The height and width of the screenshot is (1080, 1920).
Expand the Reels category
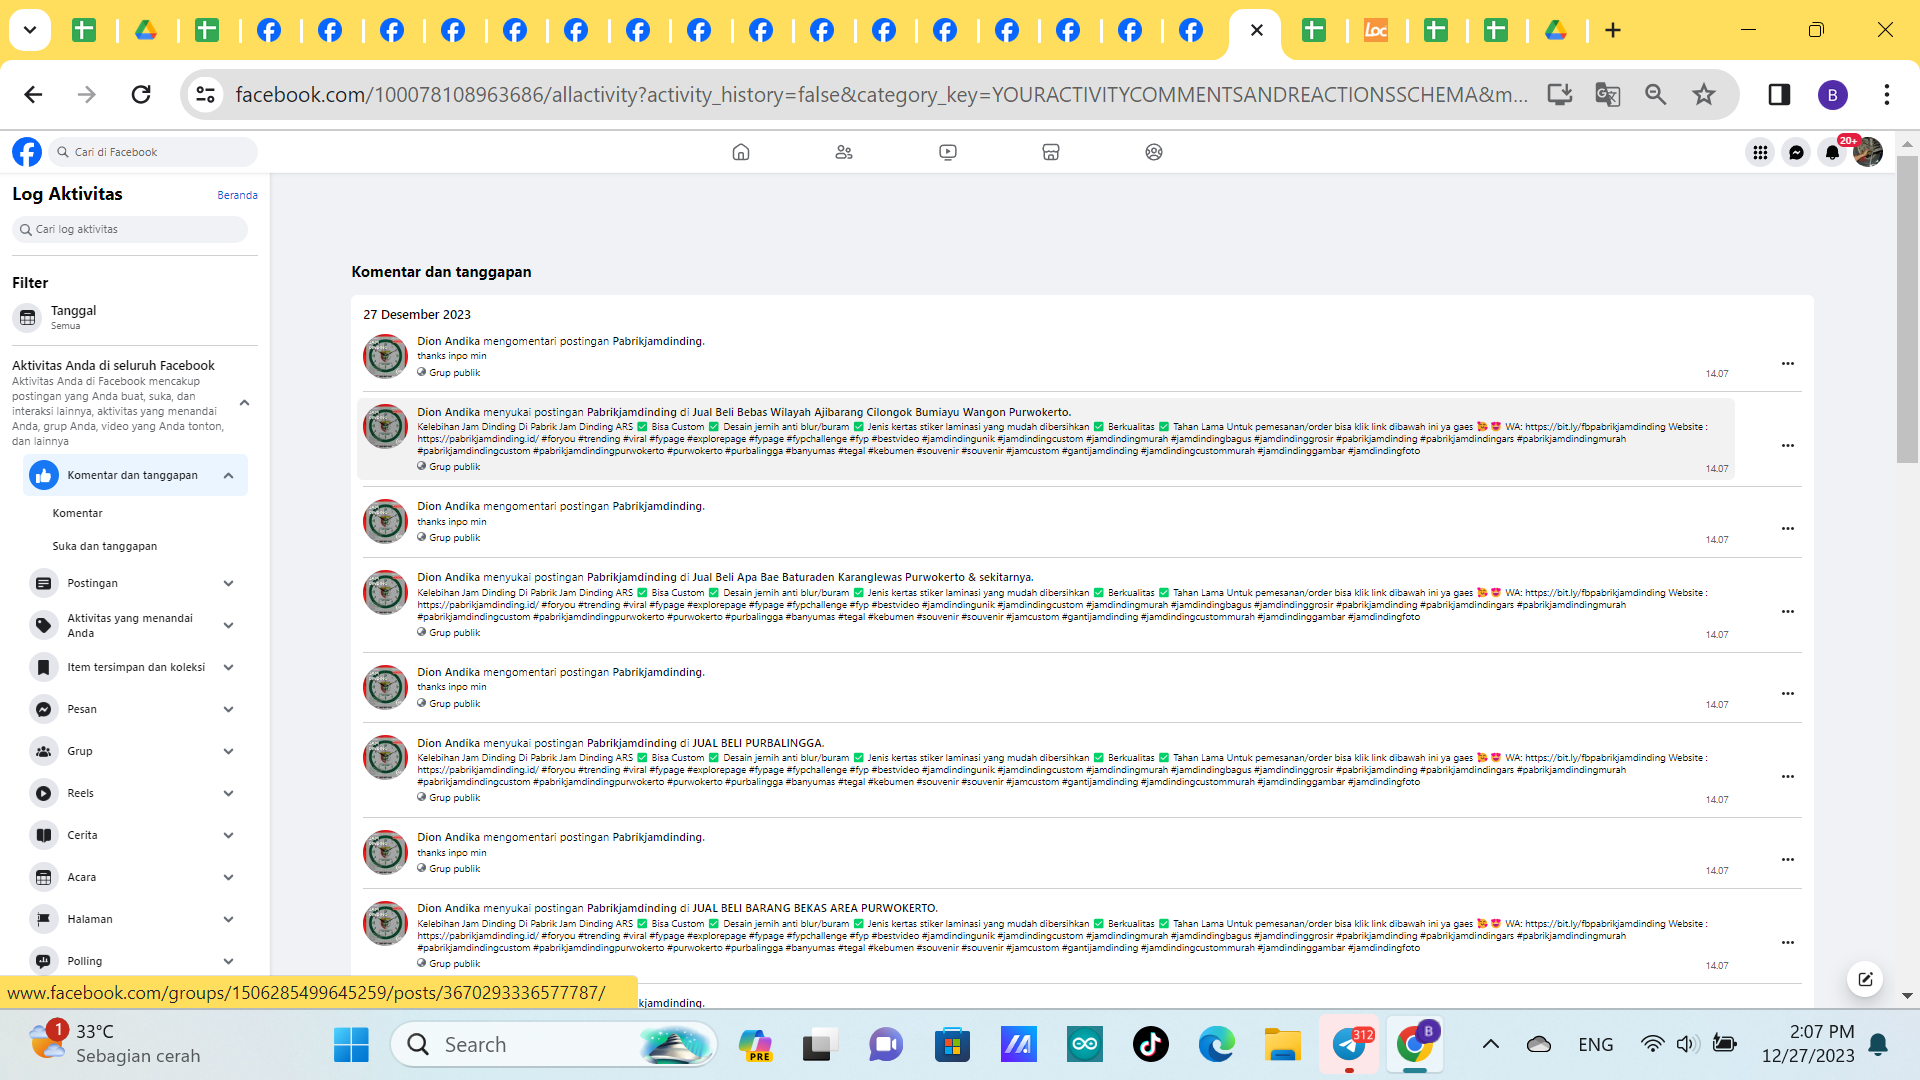(228, 793)
